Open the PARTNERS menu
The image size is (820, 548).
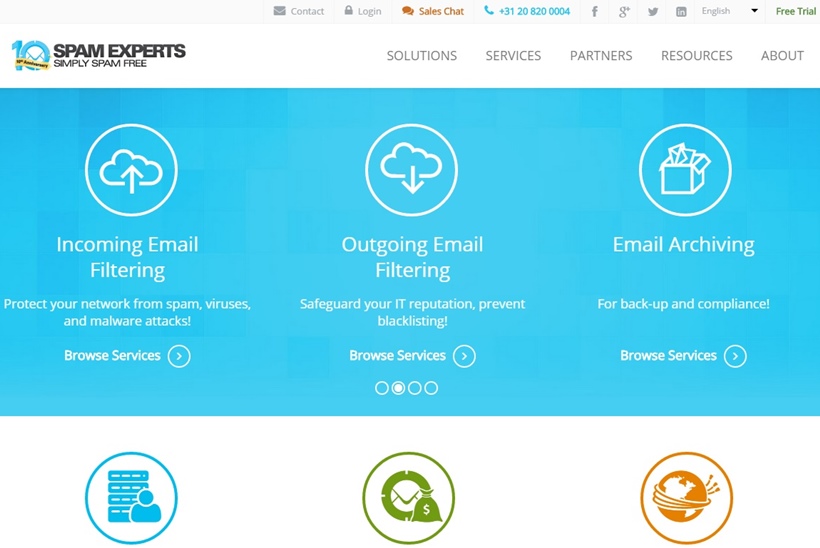click(601, 55)
